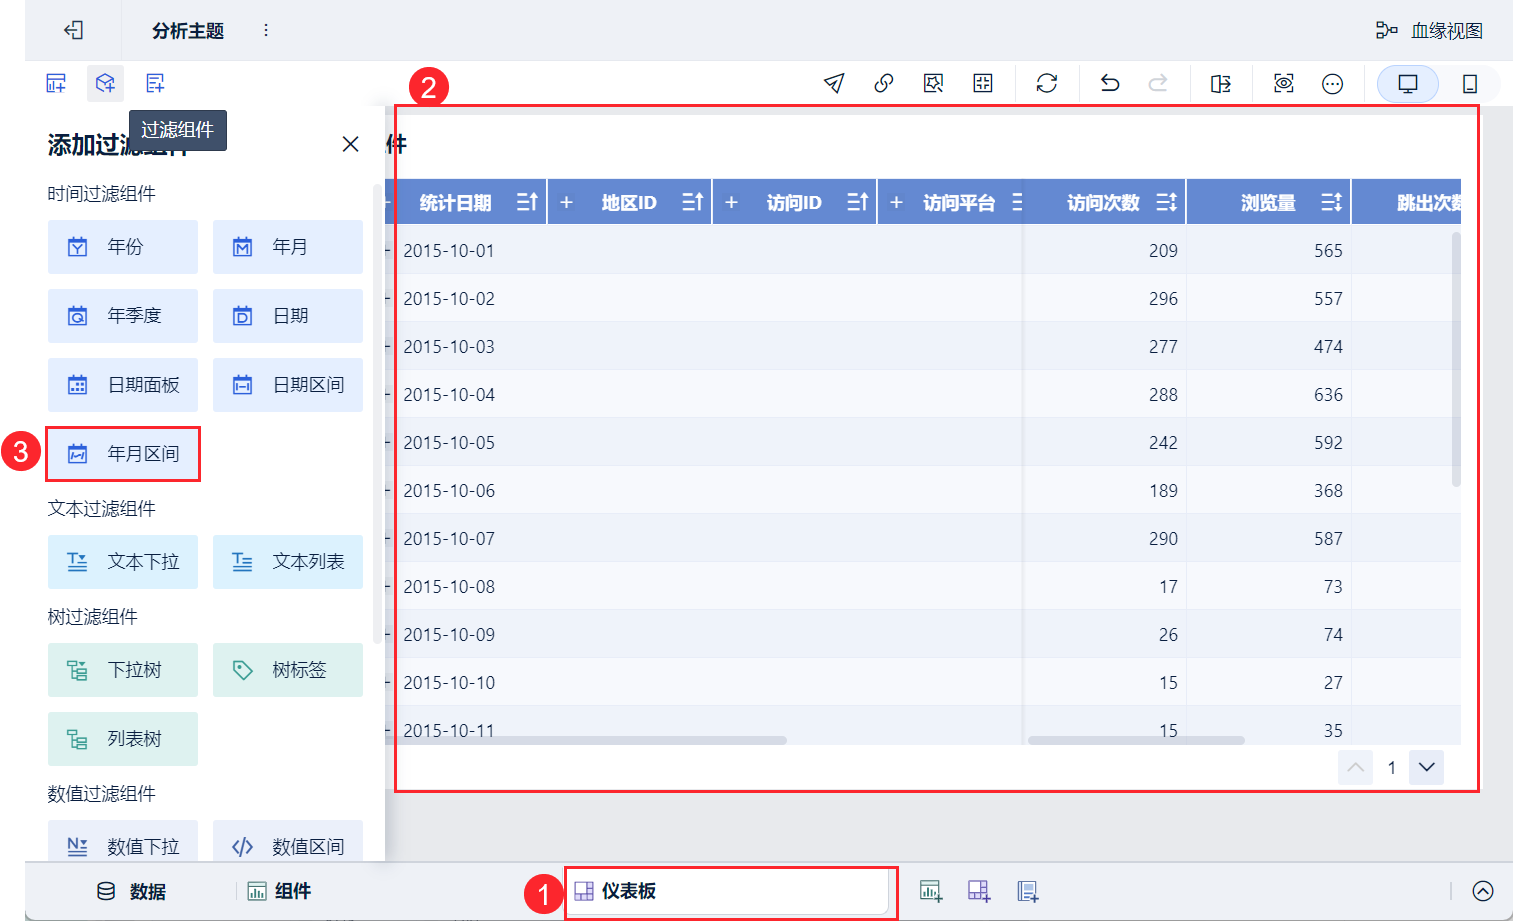Open the more options ellipsis icon
This screenshot has height=921, width=1513.
click(1333, 84)
